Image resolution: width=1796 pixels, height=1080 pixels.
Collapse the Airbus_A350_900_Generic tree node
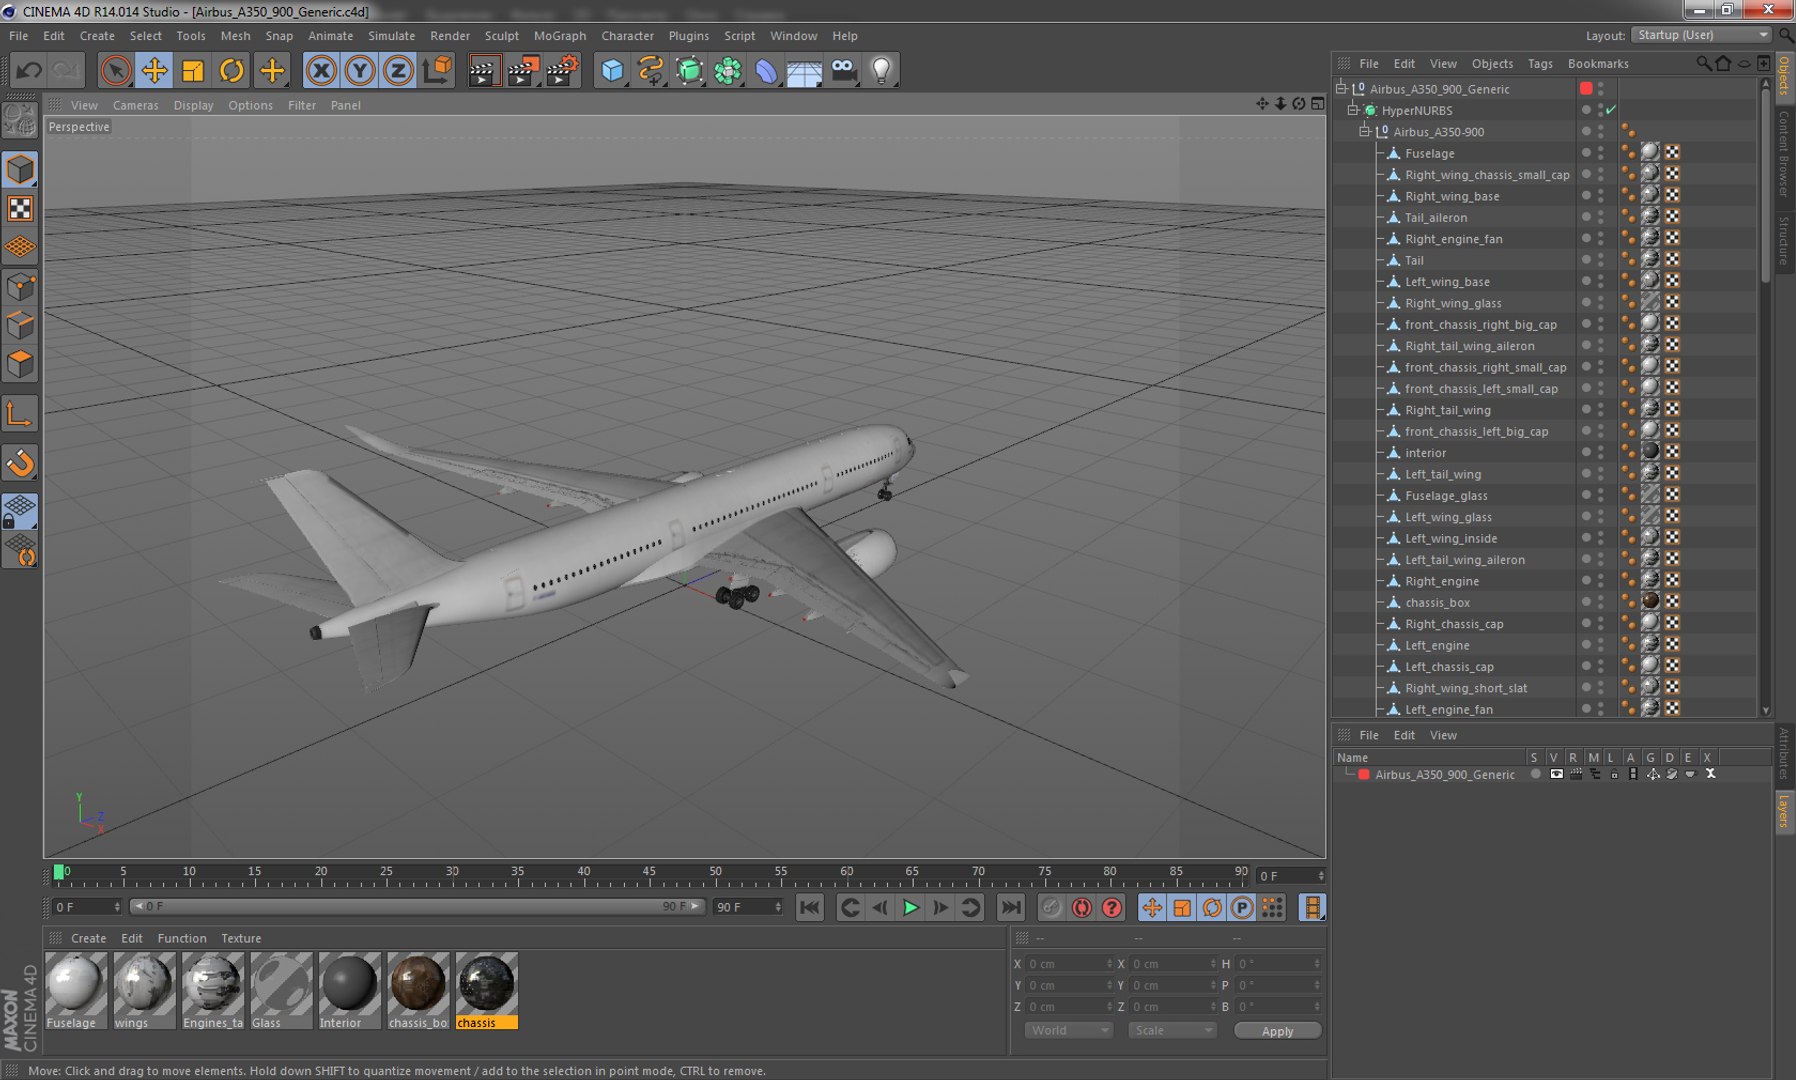1342,89
